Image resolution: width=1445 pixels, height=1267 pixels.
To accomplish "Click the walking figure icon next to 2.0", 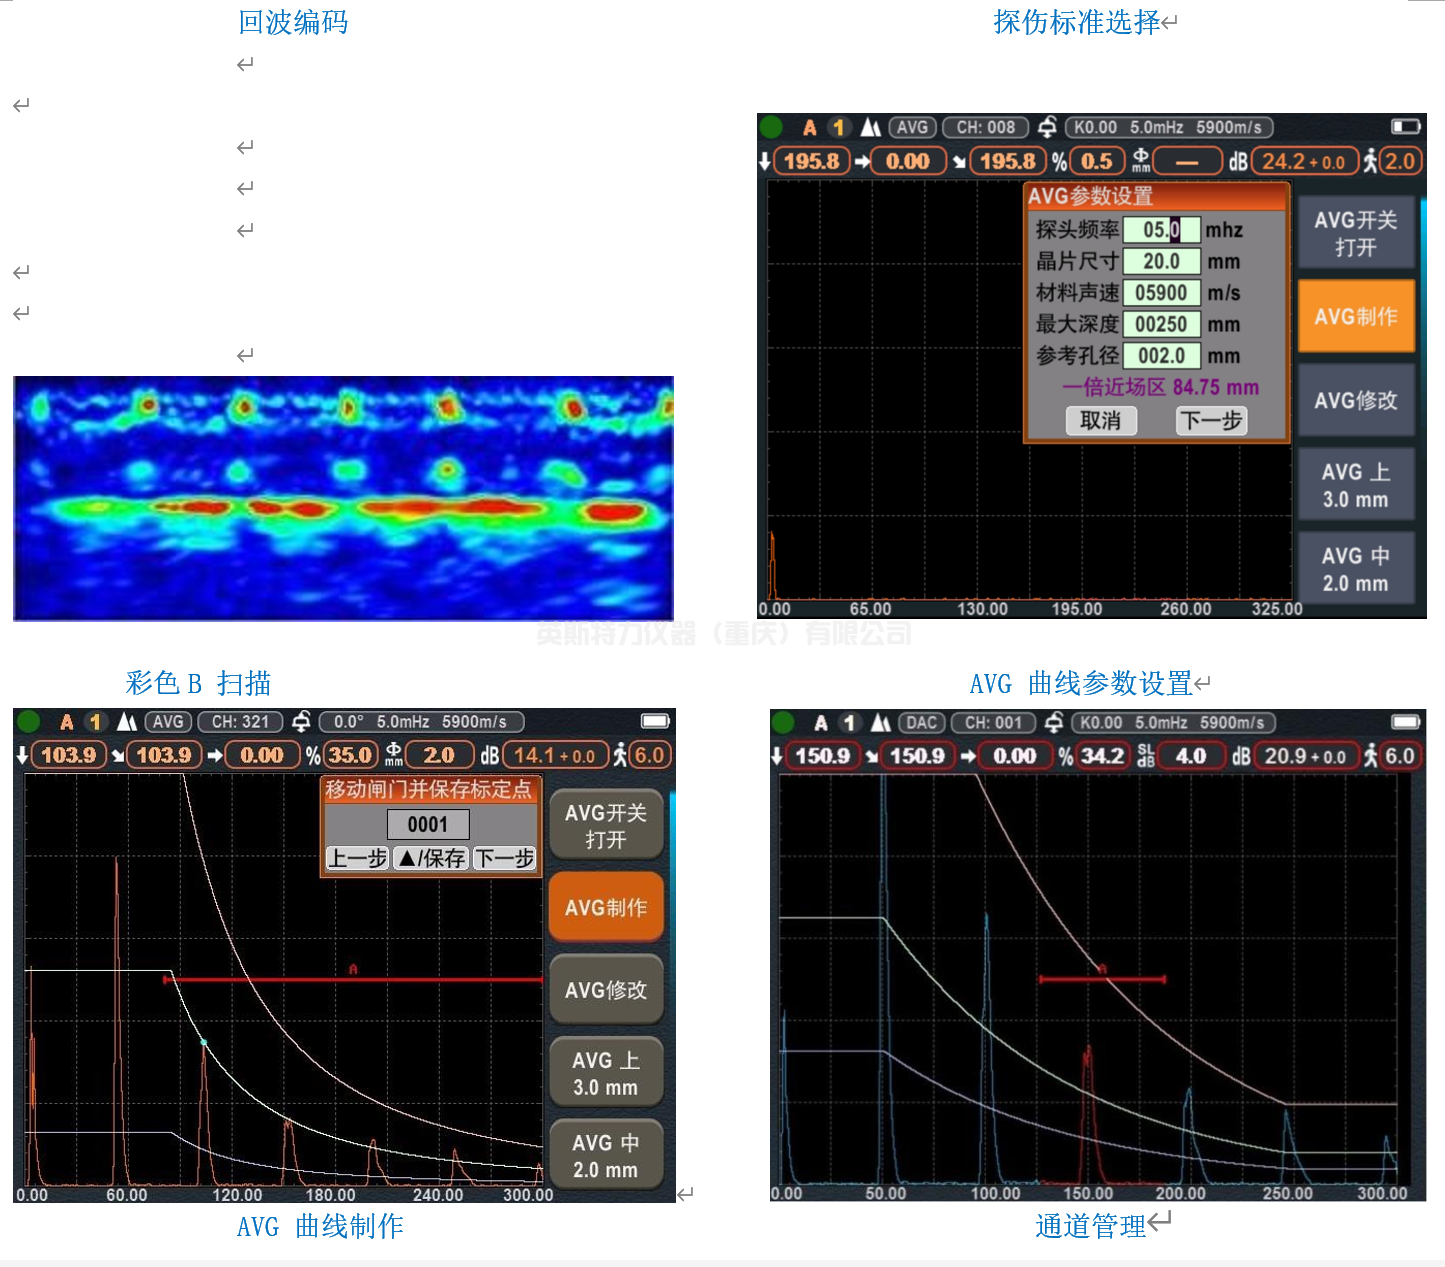I will tap(1370, 161).
